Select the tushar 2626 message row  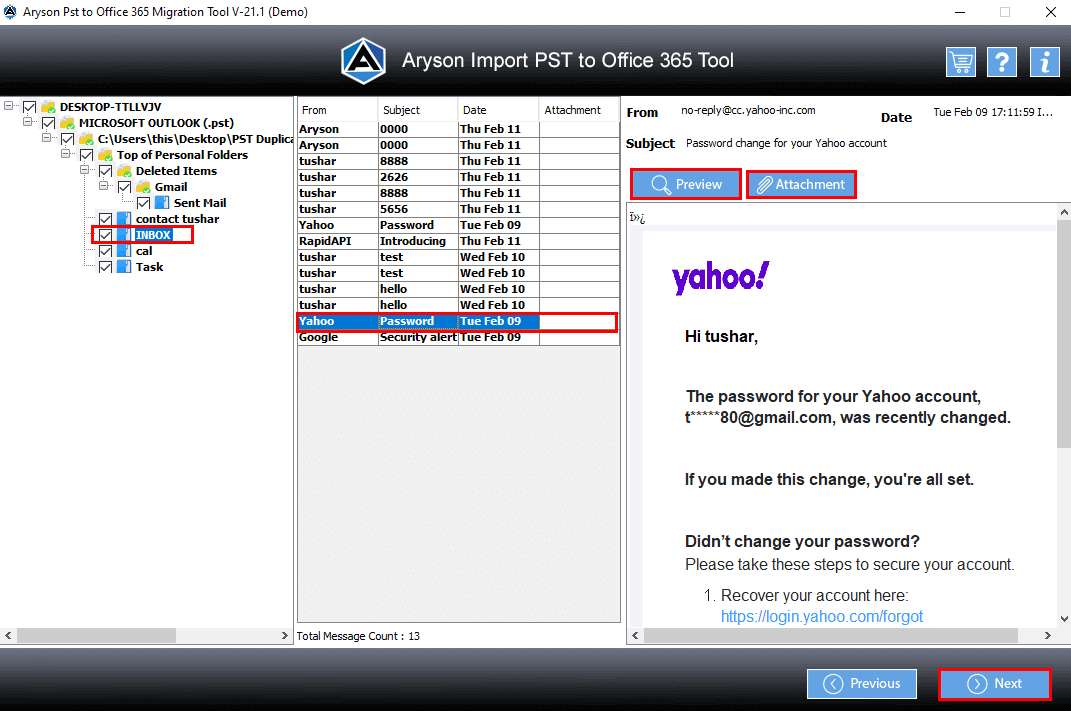pyautogui.click(x=458, y=177)
